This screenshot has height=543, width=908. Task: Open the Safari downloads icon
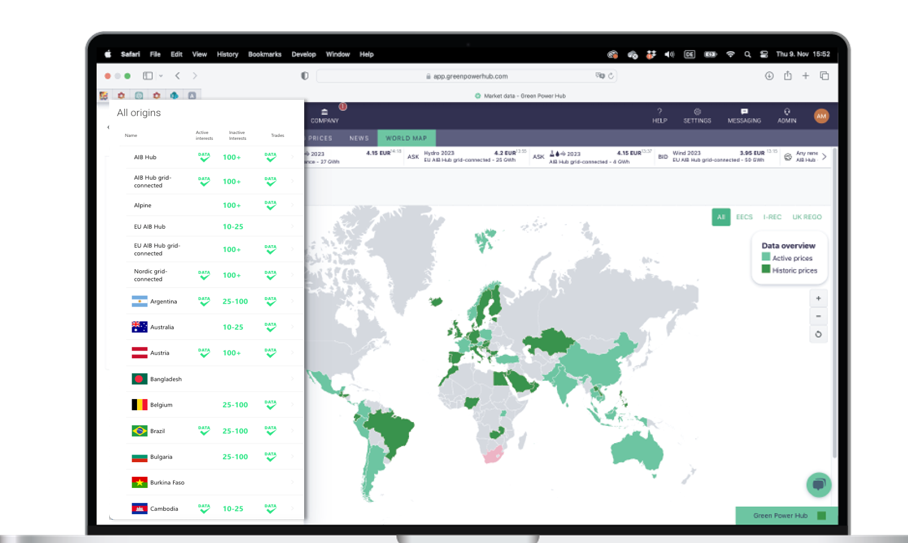(769, 76)
